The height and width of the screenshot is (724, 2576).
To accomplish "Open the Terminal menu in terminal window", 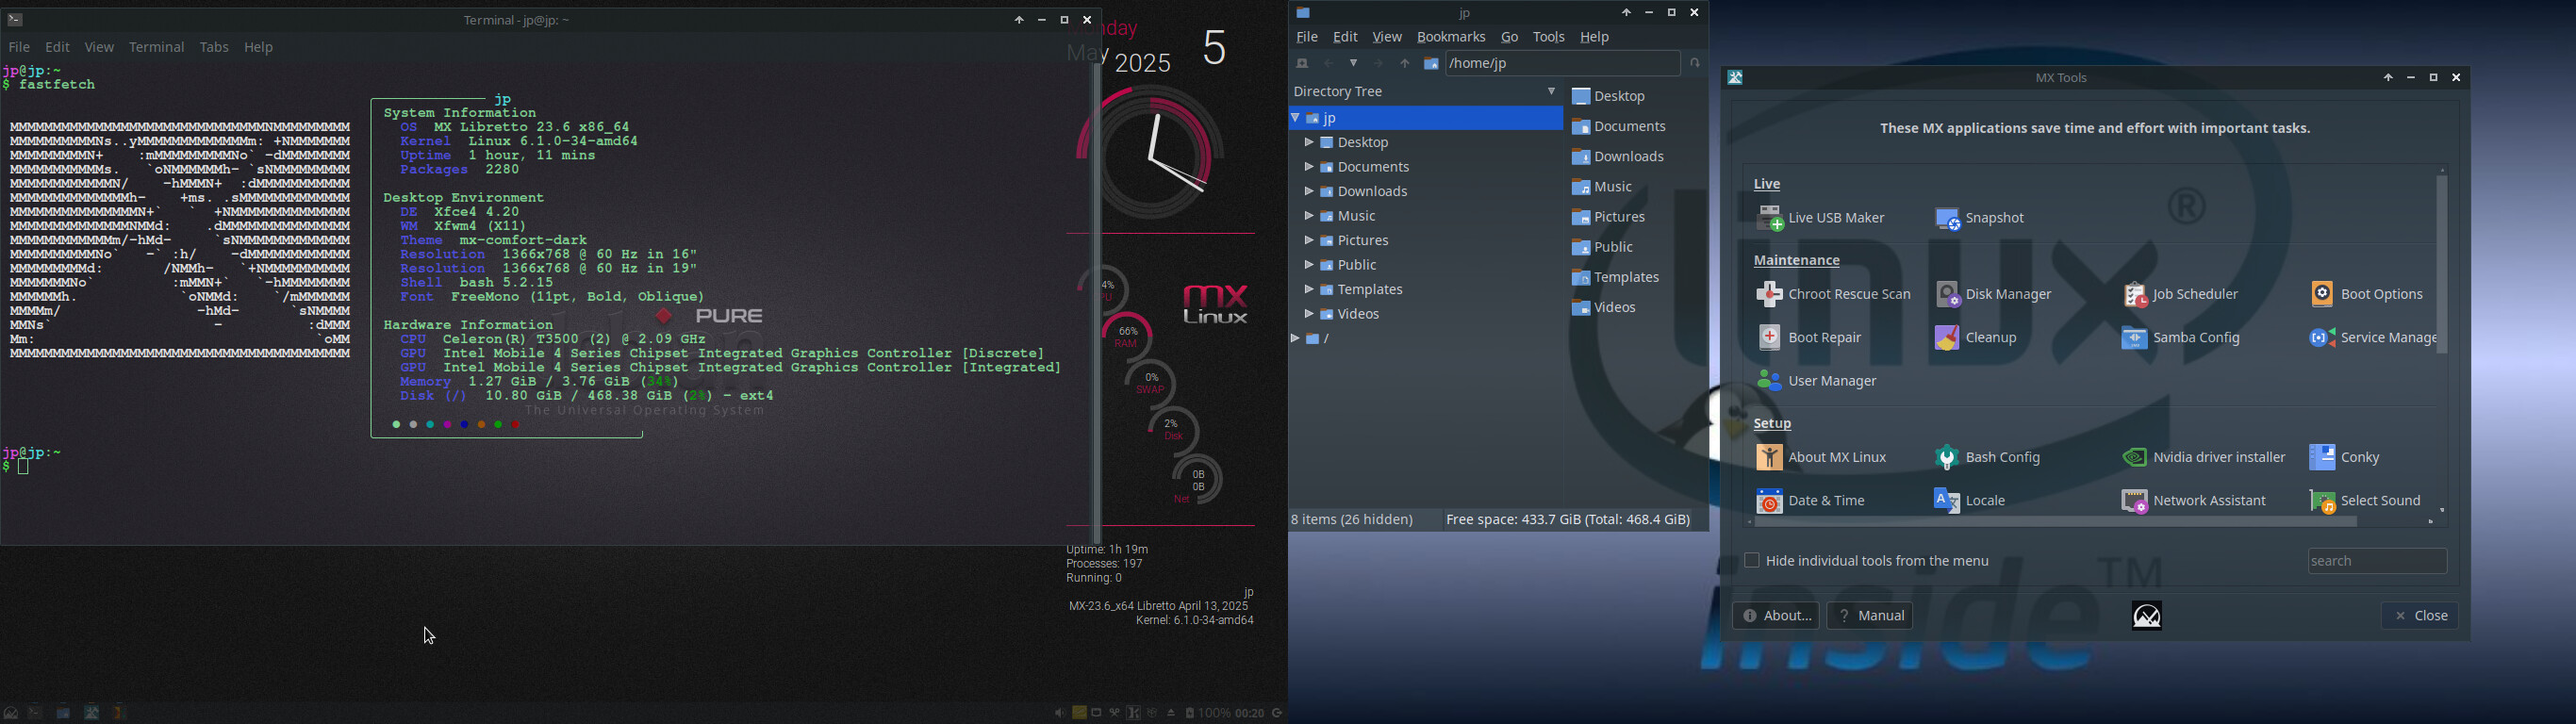I will point(157,47).
